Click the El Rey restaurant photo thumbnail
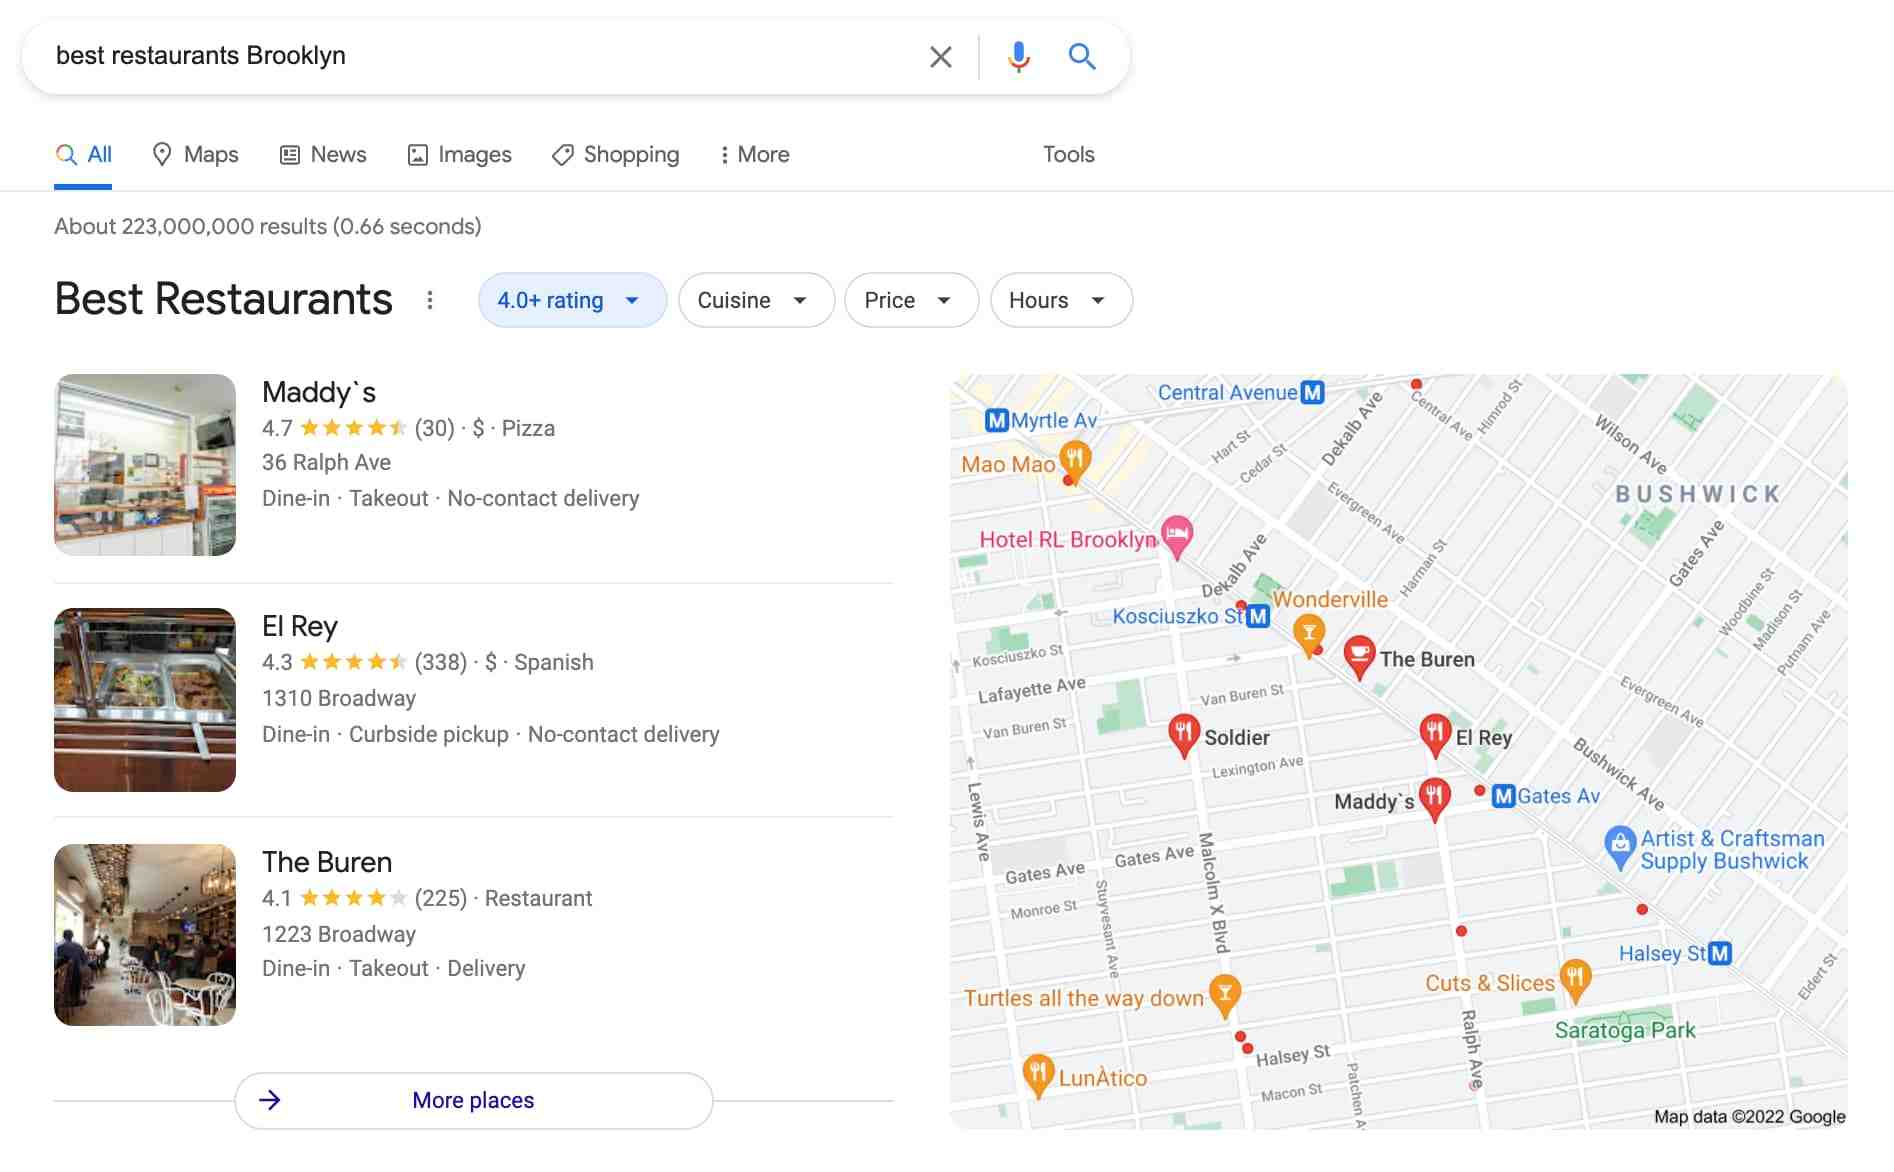This screenshot has width=1894, height=1172. (145, 698)
